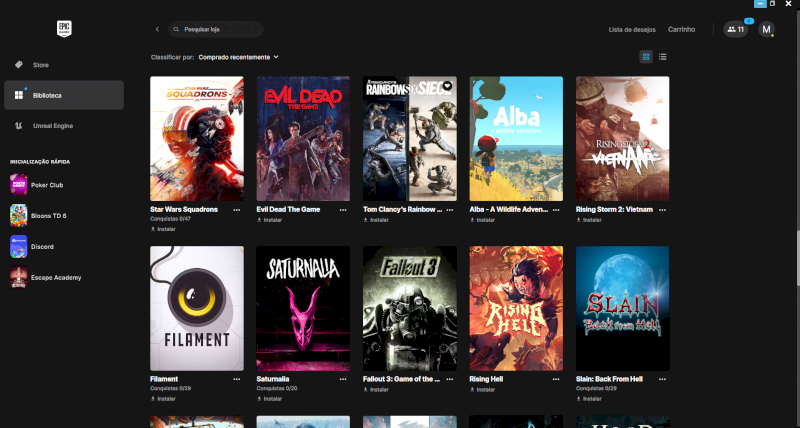Click the Star Wars Squadrons title text
This screenshot has height=428, width=800.
[184, 209]
